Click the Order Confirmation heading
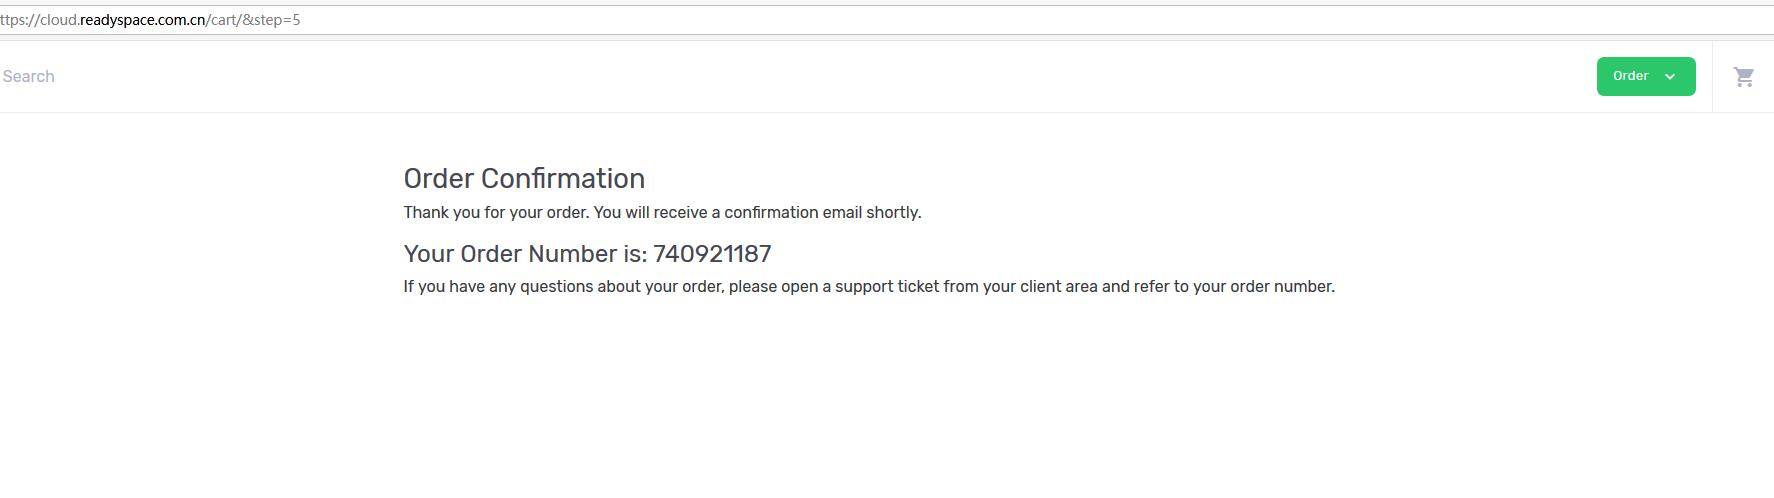Image resolution: width=1774 pixels, height=498 pixels. [x=524, y=179]
